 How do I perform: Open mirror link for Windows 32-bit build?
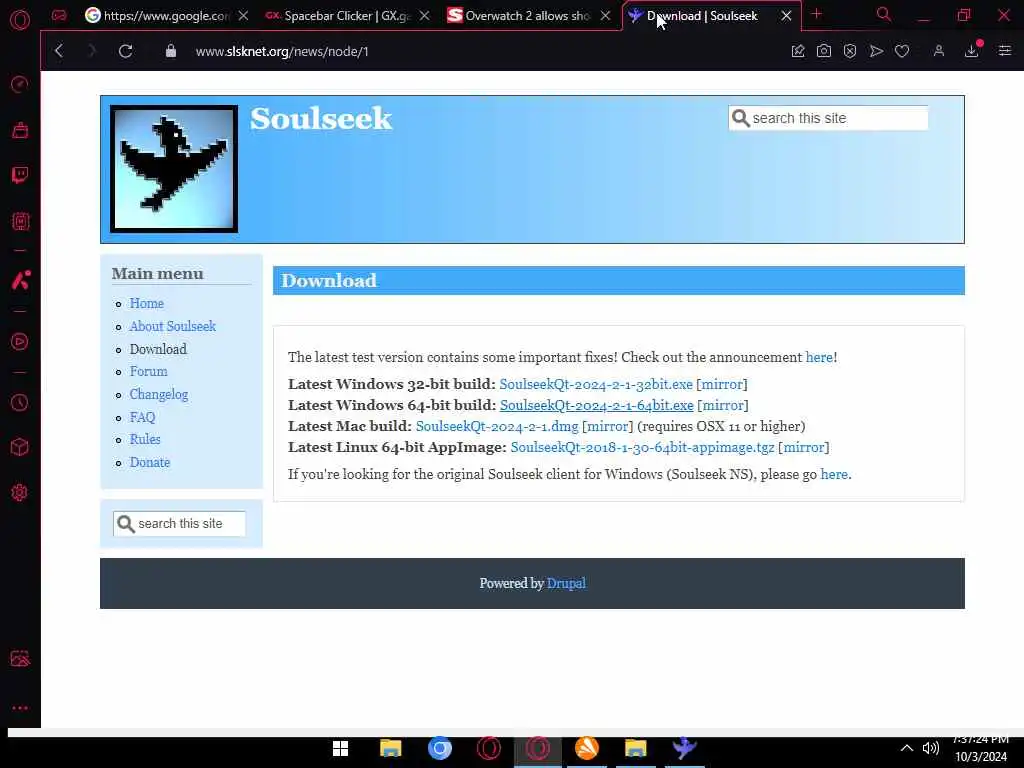pos(722,384)
